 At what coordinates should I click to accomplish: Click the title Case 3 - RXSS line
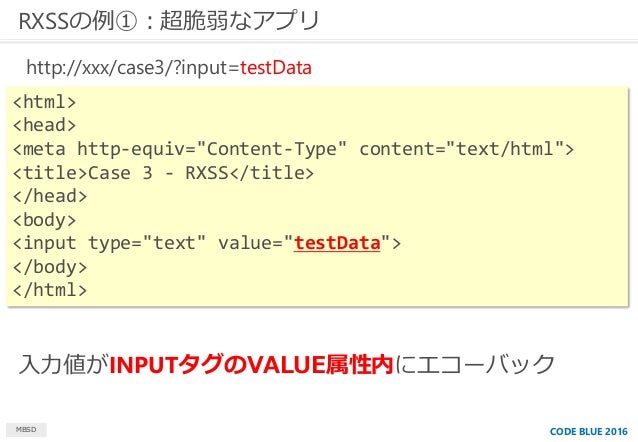pos(163,173)
